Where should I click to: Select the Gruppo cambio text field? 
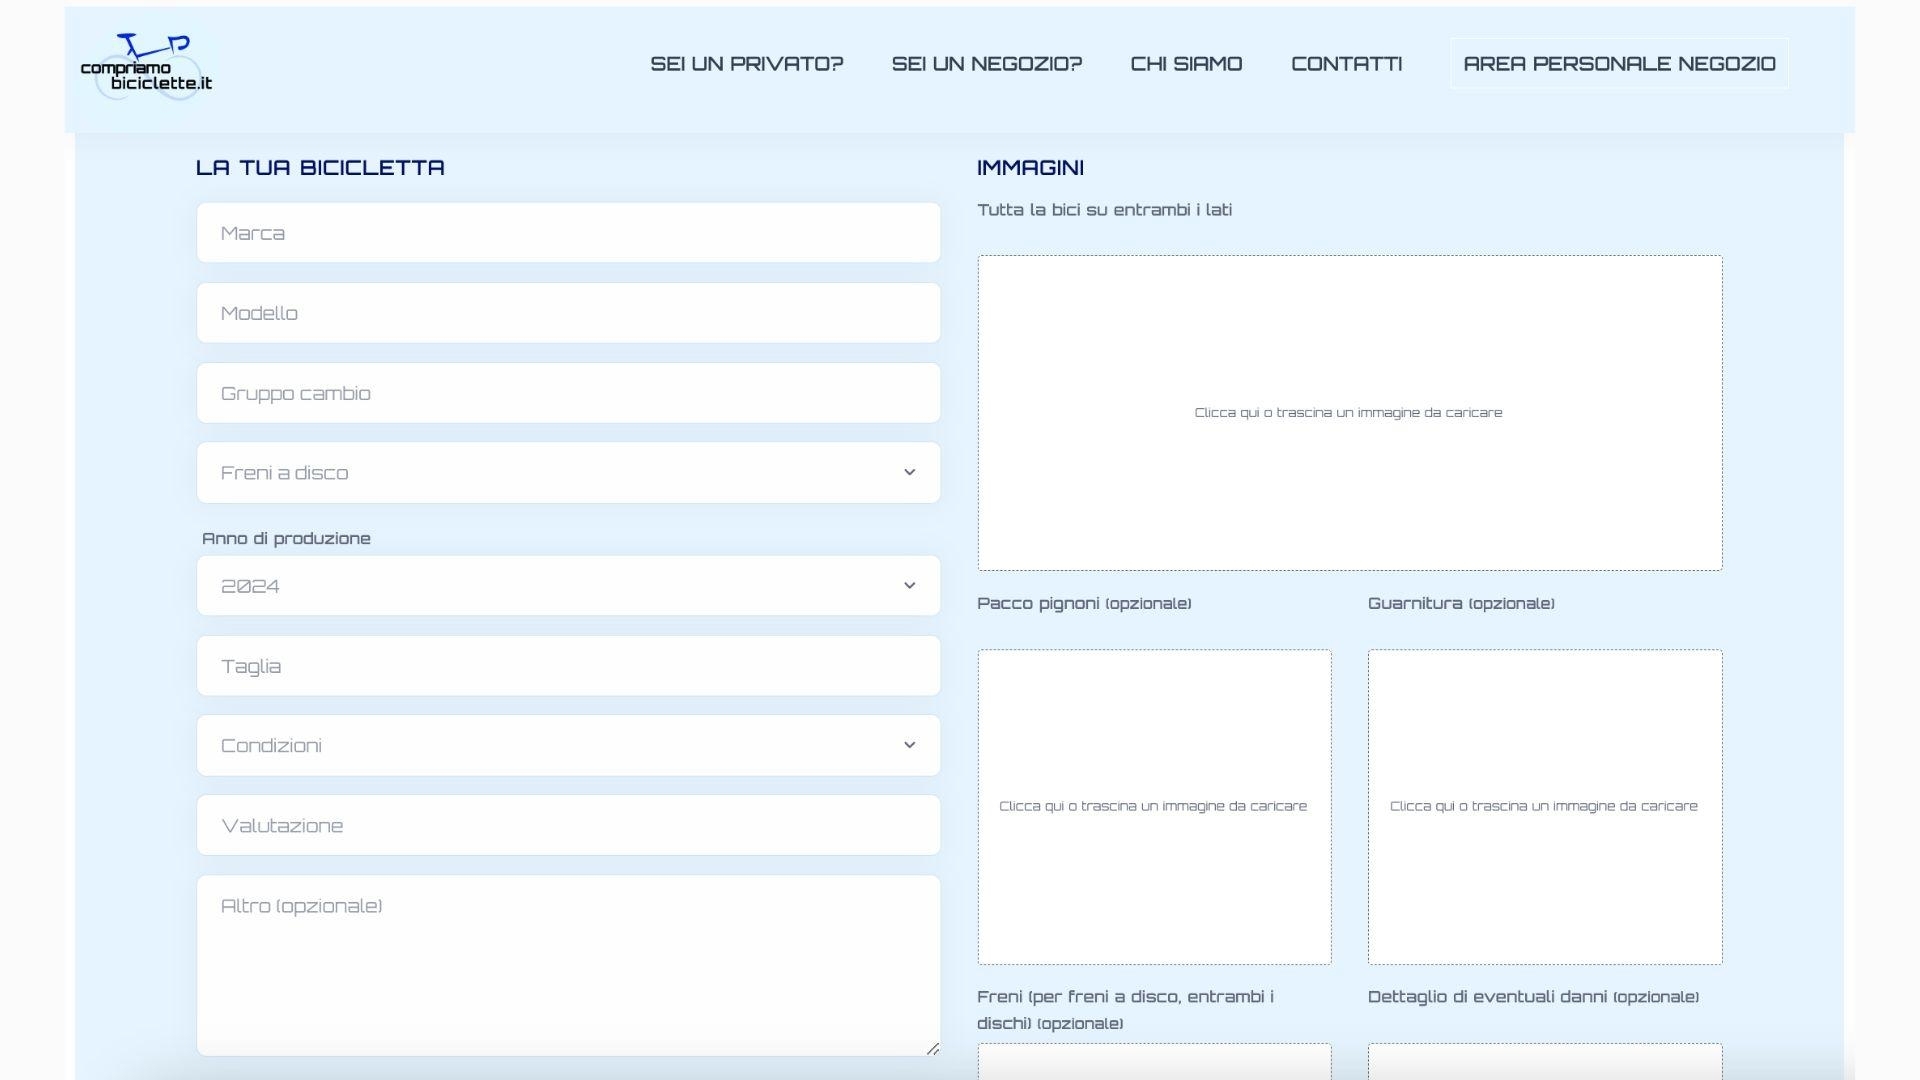(x=568, y=393)
